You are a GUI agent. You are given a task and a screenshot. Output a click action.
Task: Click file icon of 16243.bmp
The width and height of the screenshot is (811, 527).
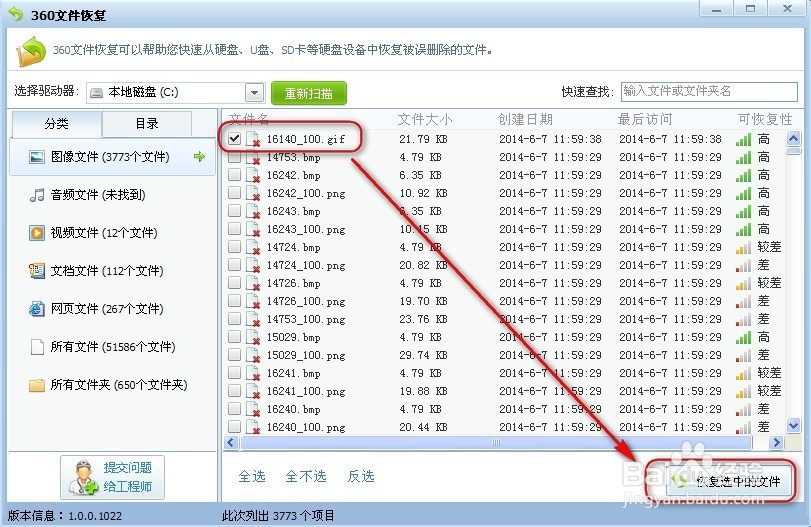pos(253,212)
